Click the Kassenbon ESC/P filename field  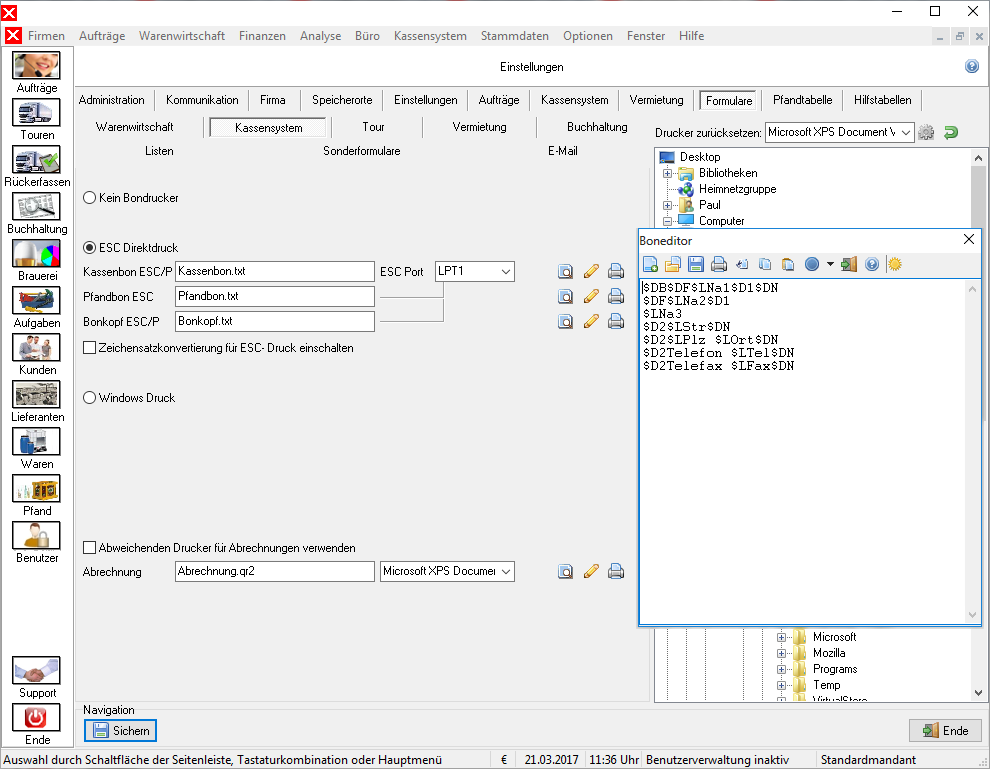point(275,271)
